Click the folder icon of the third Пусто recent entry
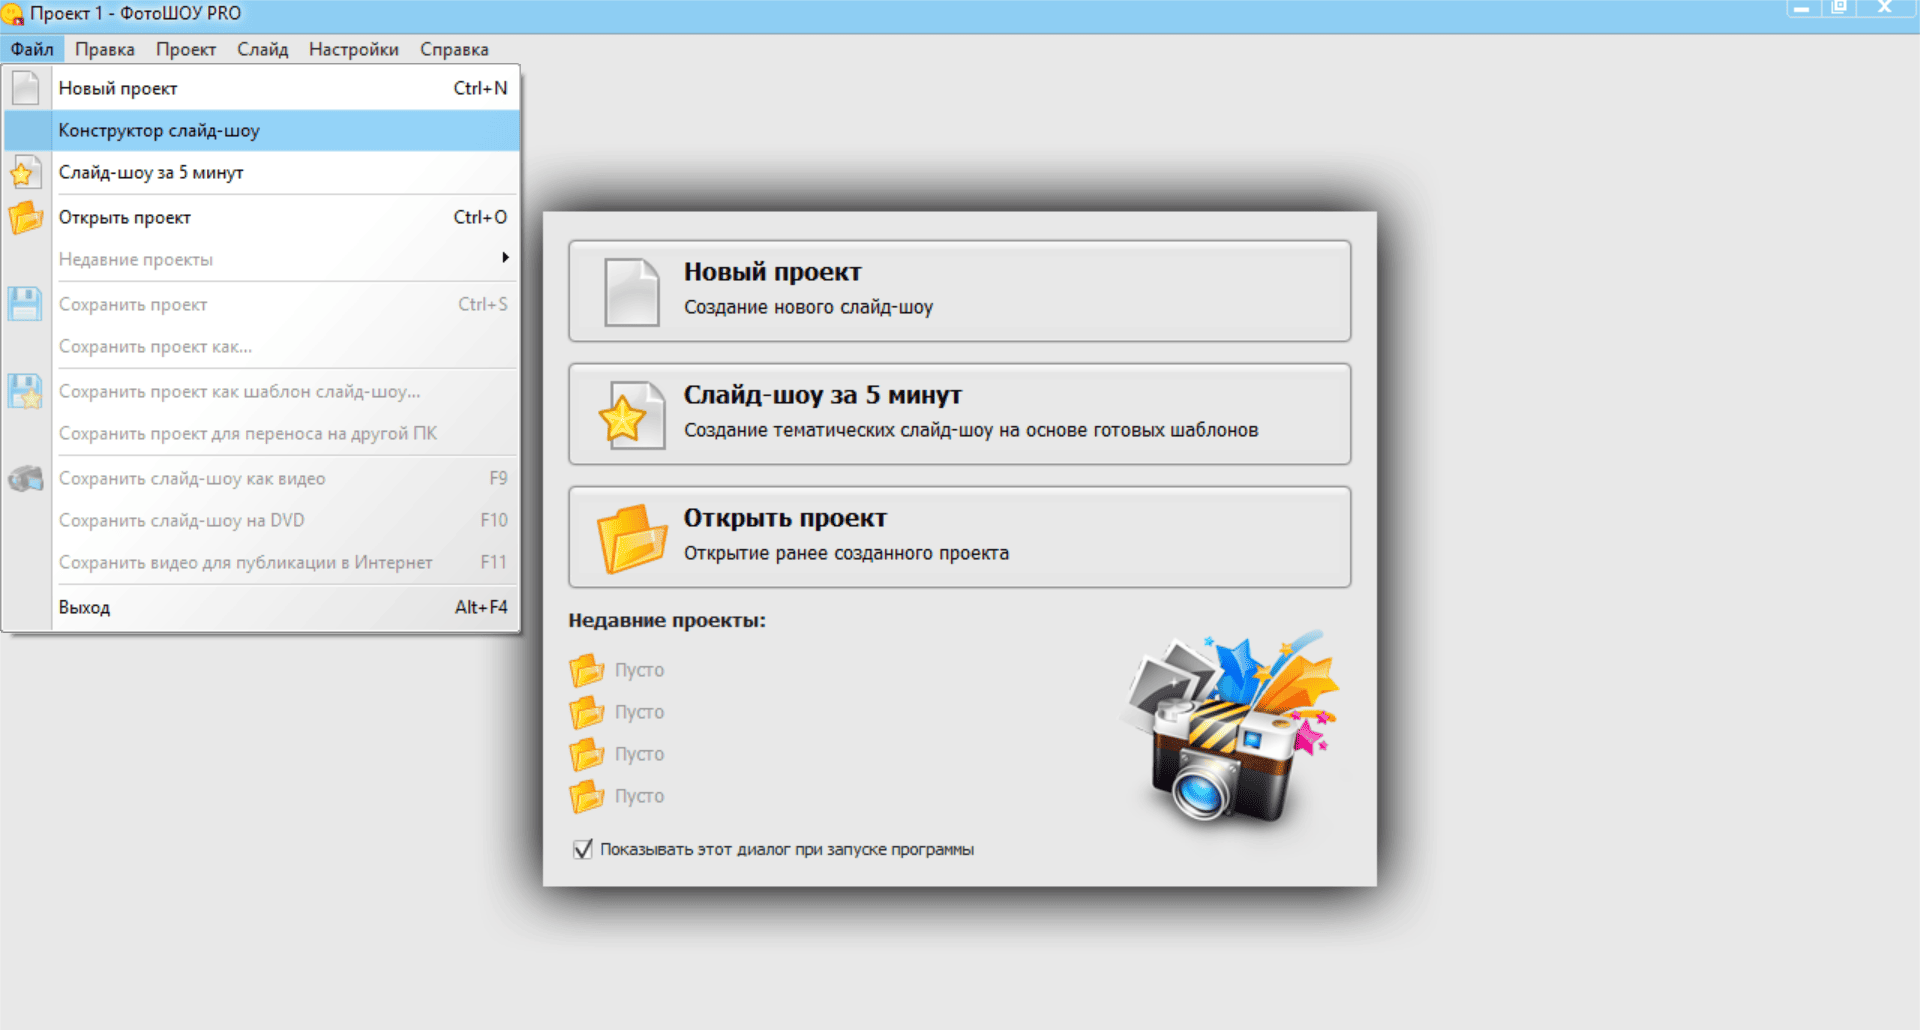1920x1030 pixels. pos(587,754)
